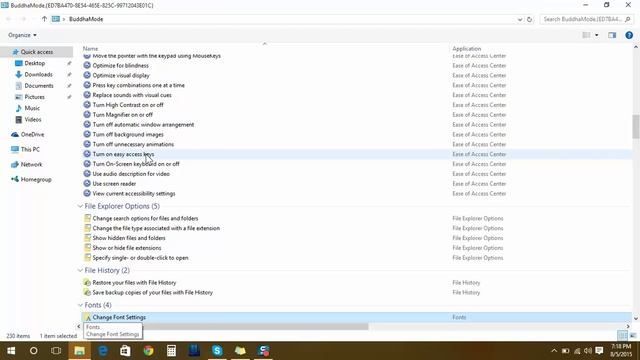Screen dimensions: 640x360
Task: Select This PC in navigation pane
Action: pyautogui.click(x=30, y=149)
